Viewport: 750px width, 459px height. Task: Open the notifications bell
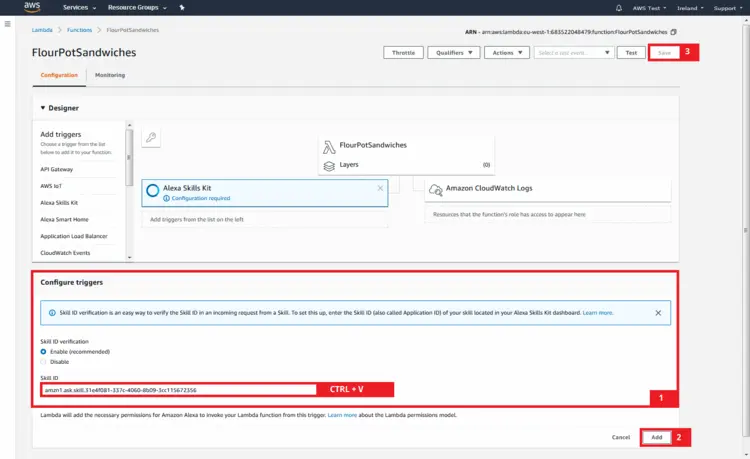tap(618, 8)
